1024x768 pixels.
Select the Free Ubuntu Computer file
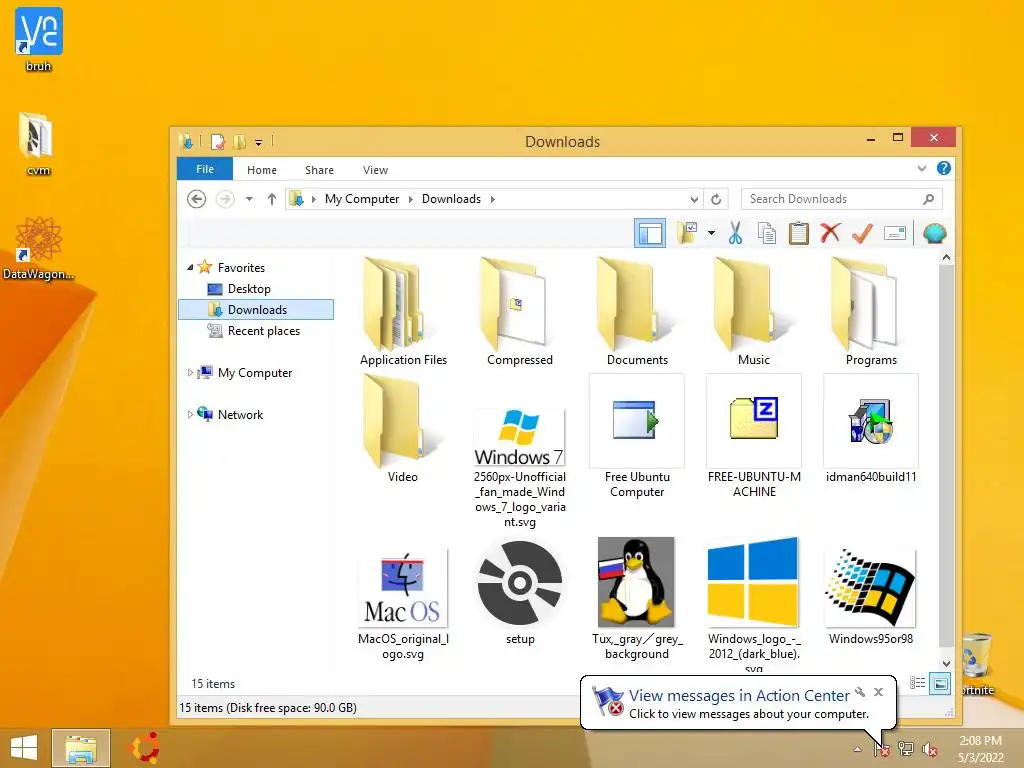coord(637,436)
